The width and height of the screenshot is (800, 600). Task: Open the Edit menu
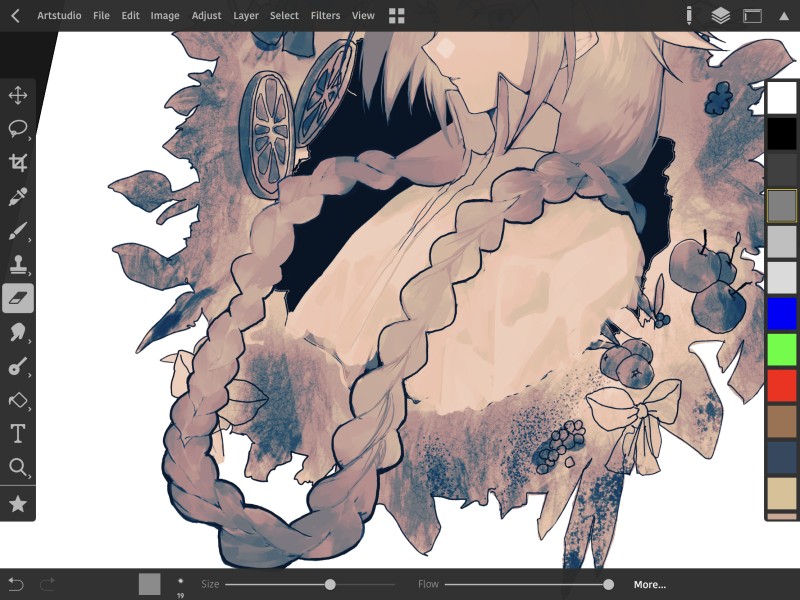(x=130, y=16)
